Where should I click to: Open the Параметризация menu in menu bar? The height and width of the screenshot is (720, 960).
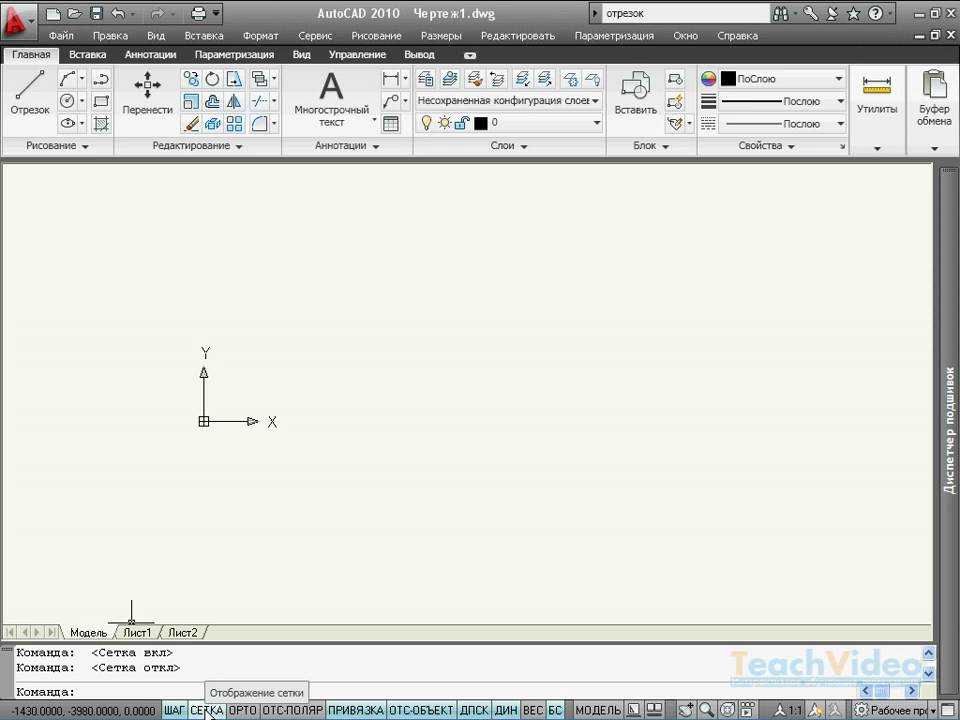click(x=614, y=36)
